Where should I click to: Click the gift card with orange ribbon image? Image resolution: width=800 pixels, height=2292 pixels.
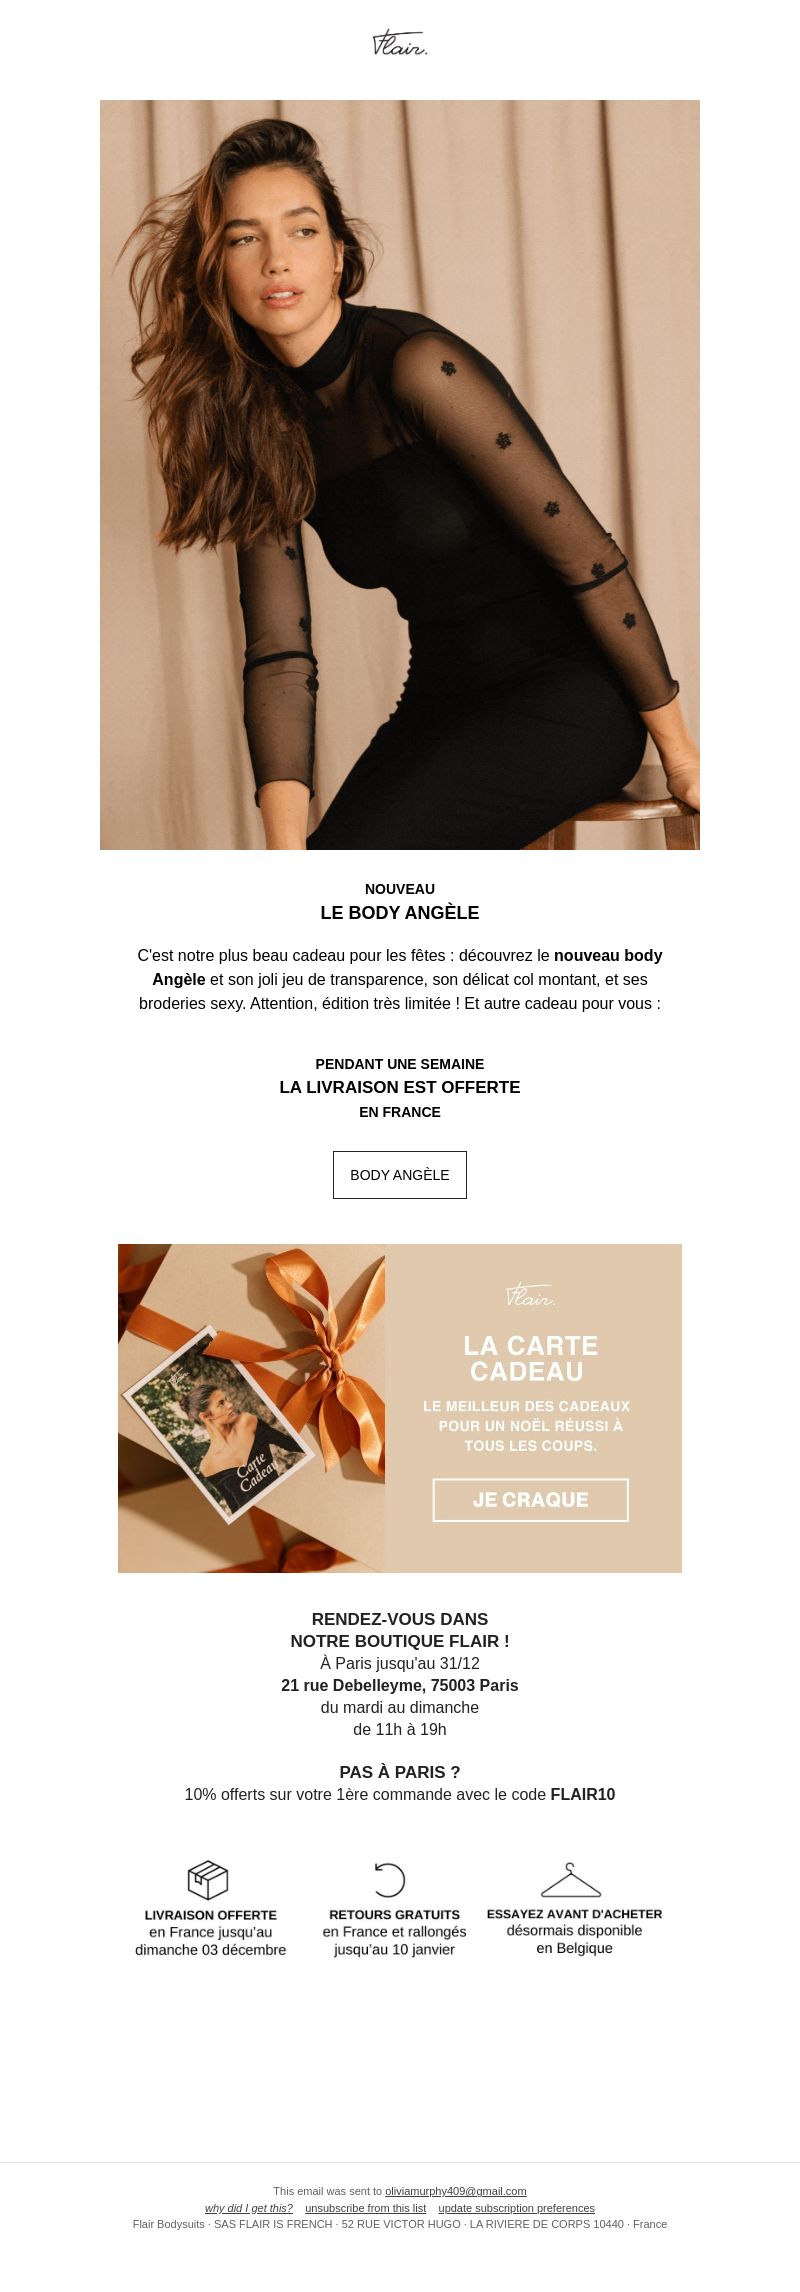pyautogui.click(x=251, y=1408)
